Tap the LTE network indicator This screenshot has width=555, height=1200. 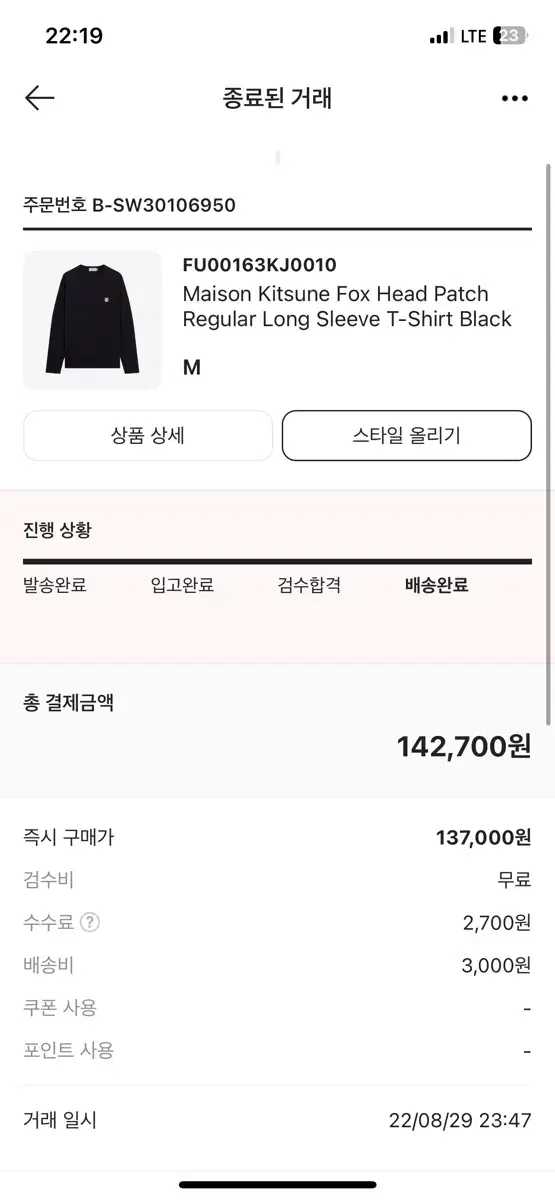click(x=473, y=36)
